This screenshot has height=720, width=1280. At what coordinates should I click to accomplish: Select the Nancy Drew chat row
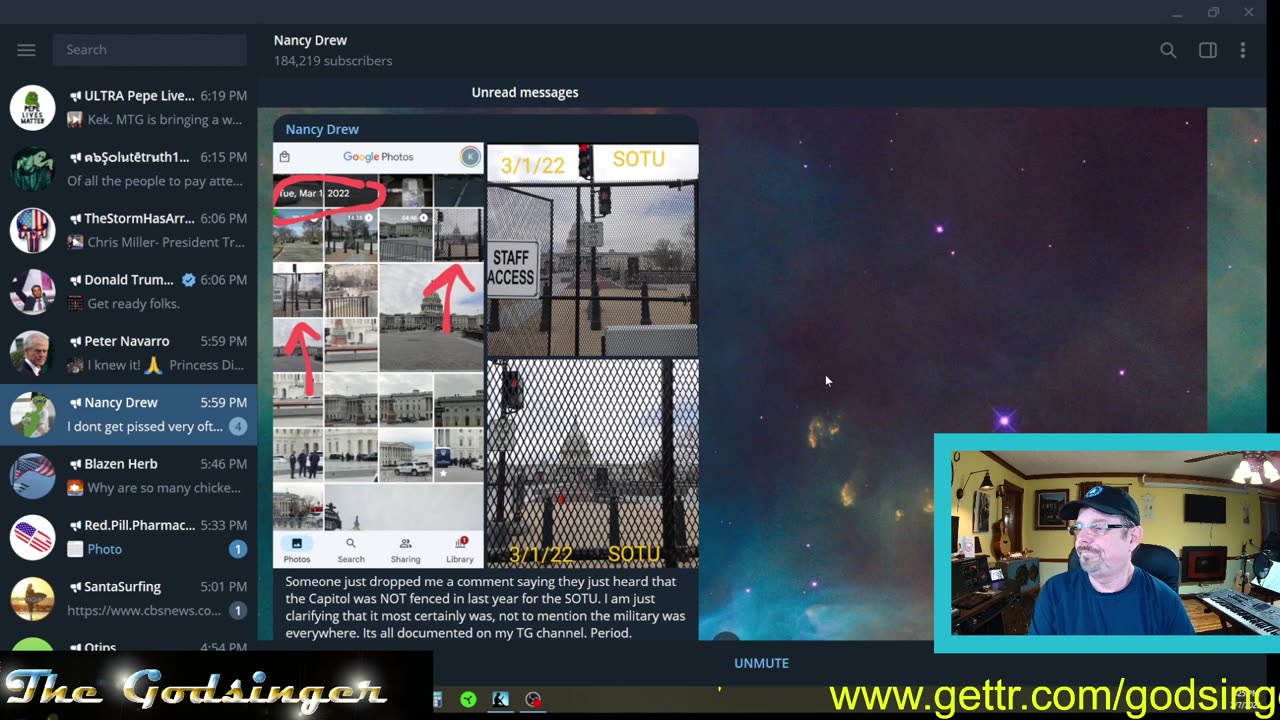[x=128, y=415]
